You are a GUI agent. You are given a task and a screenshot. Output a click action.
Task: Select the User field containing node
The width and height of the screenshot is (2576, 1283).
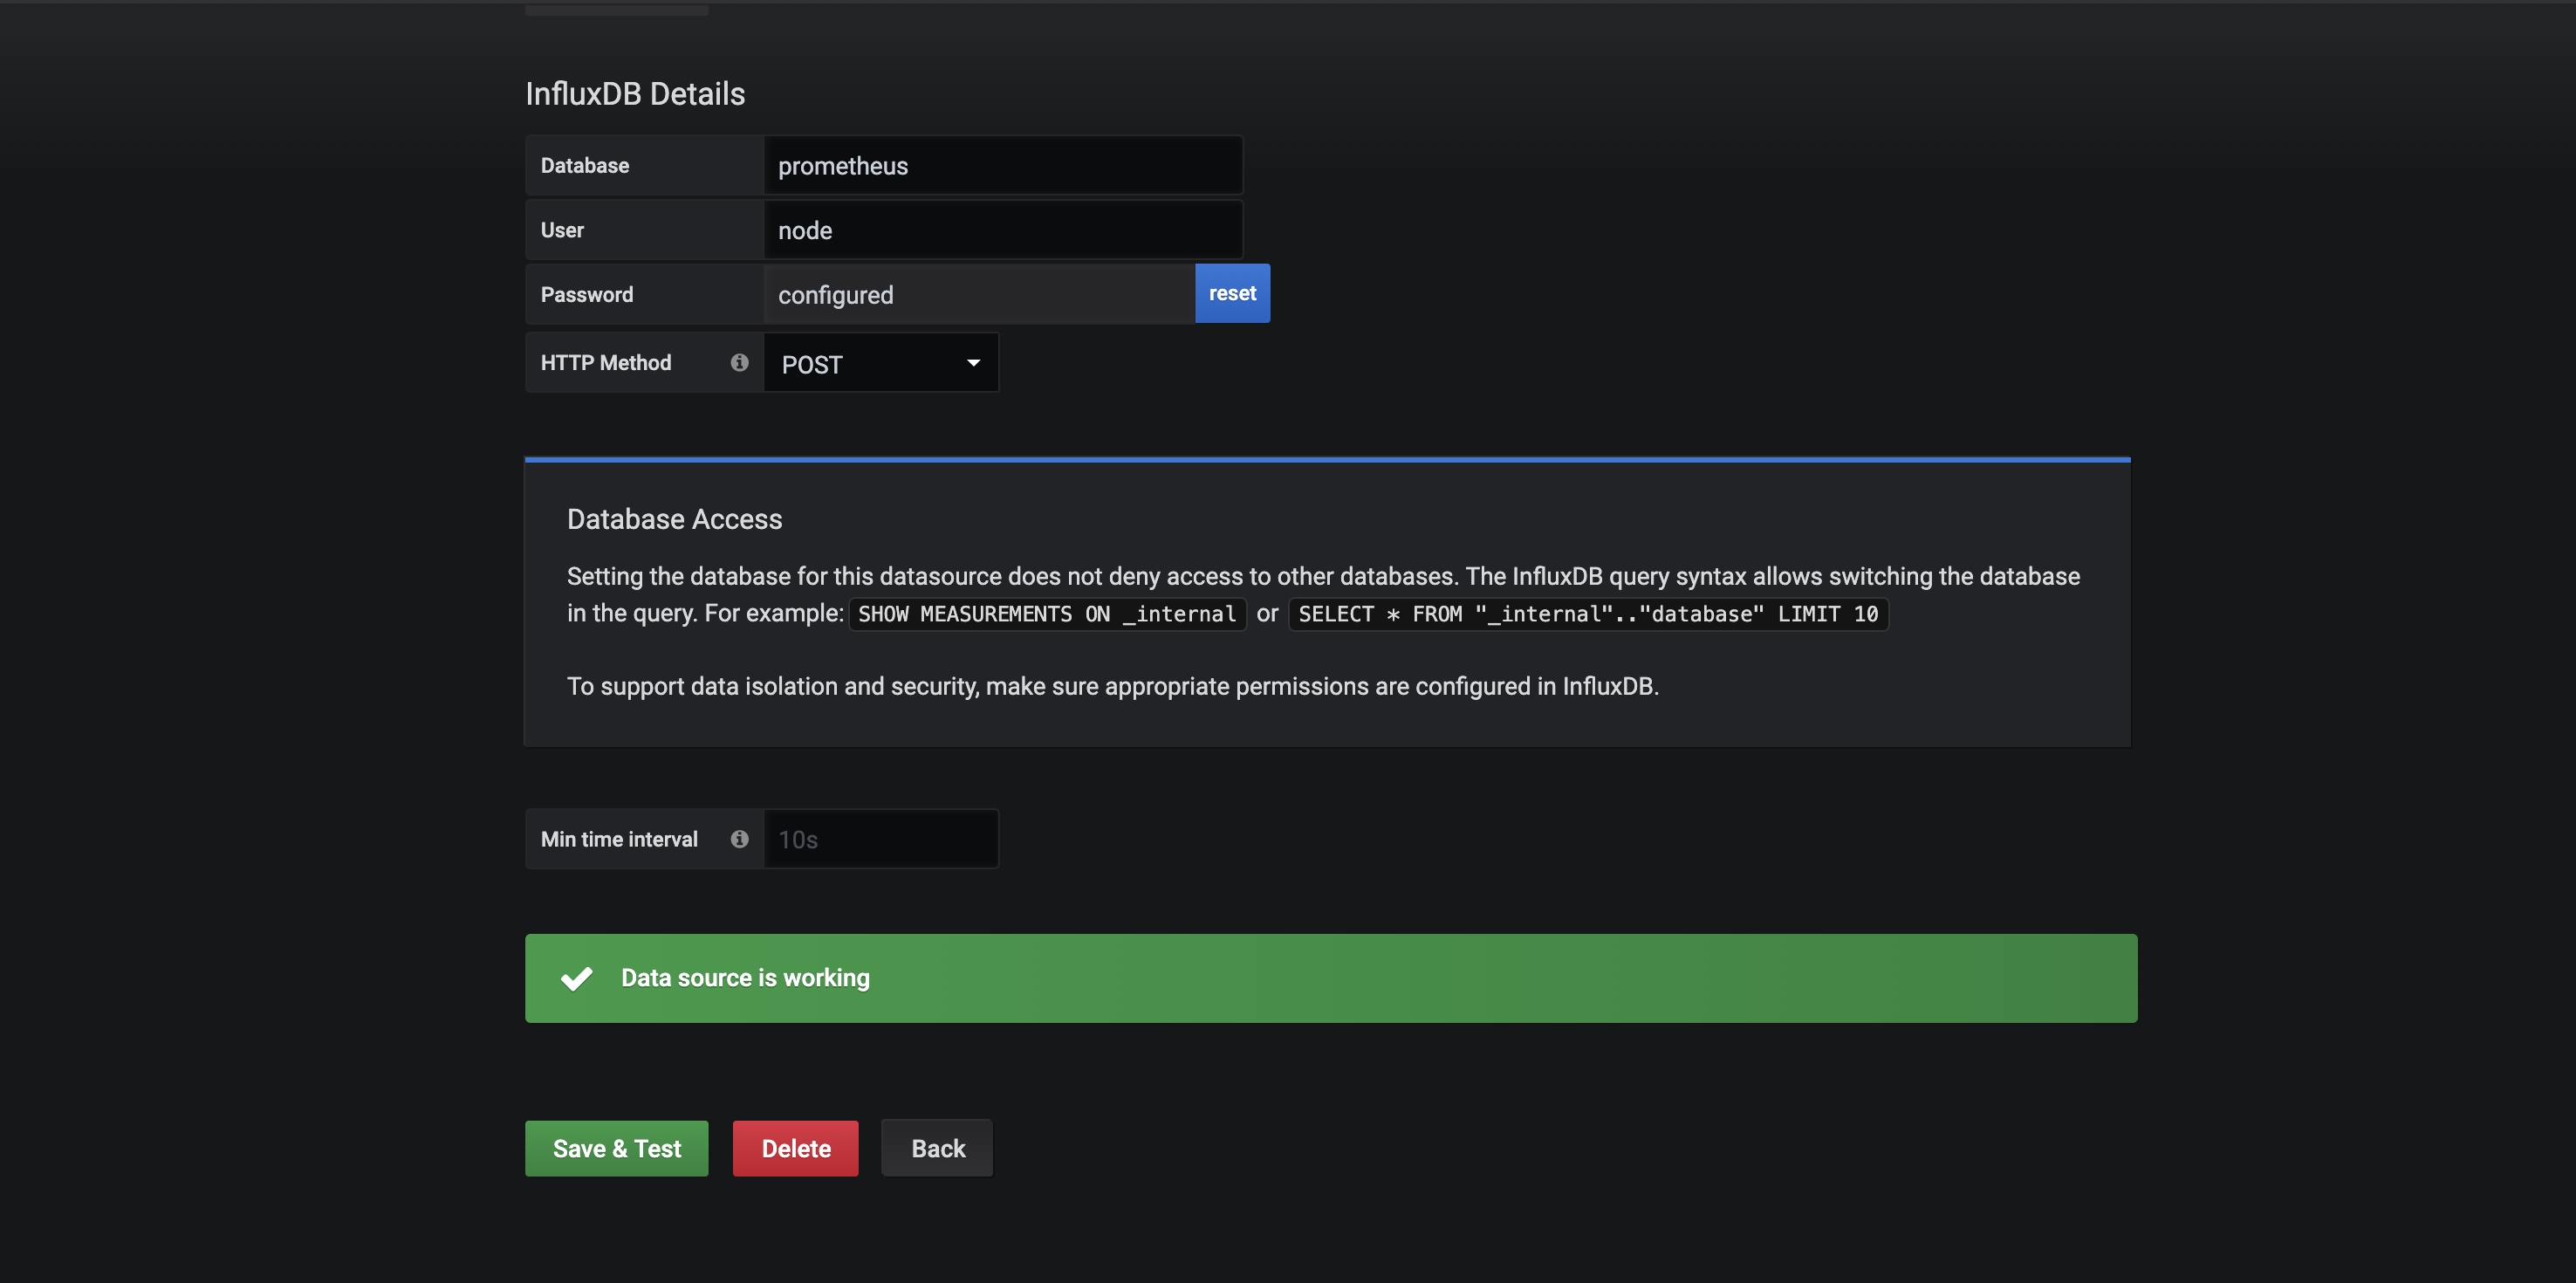(1003, 229)
